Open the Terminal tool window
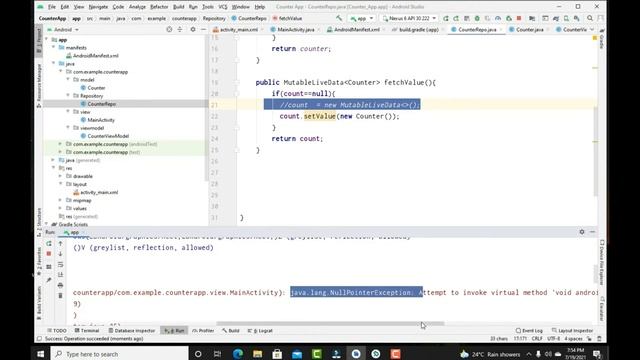The image size is (640, 360). [x=87, y=331]
